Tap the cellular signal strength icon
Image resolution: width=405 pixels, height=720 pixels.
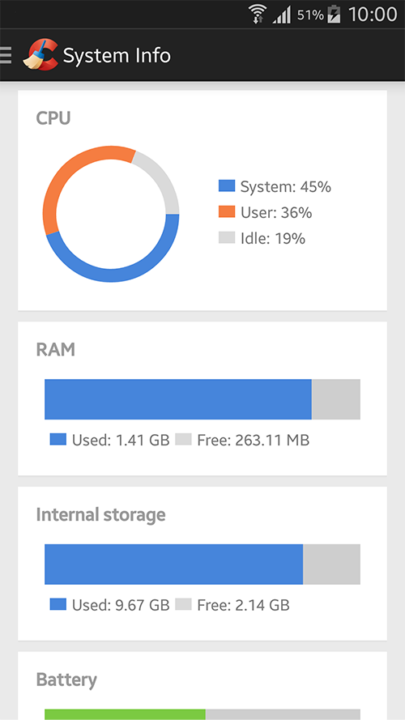pos(281,15)
